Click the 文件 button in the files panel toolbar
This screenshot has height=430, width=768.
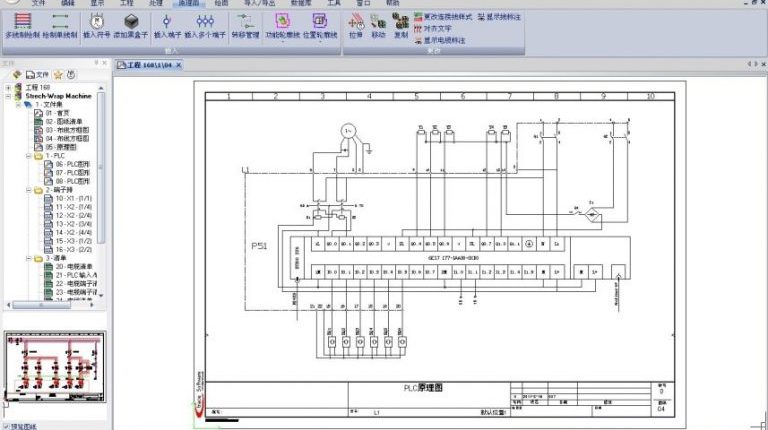tap(37, 74)
